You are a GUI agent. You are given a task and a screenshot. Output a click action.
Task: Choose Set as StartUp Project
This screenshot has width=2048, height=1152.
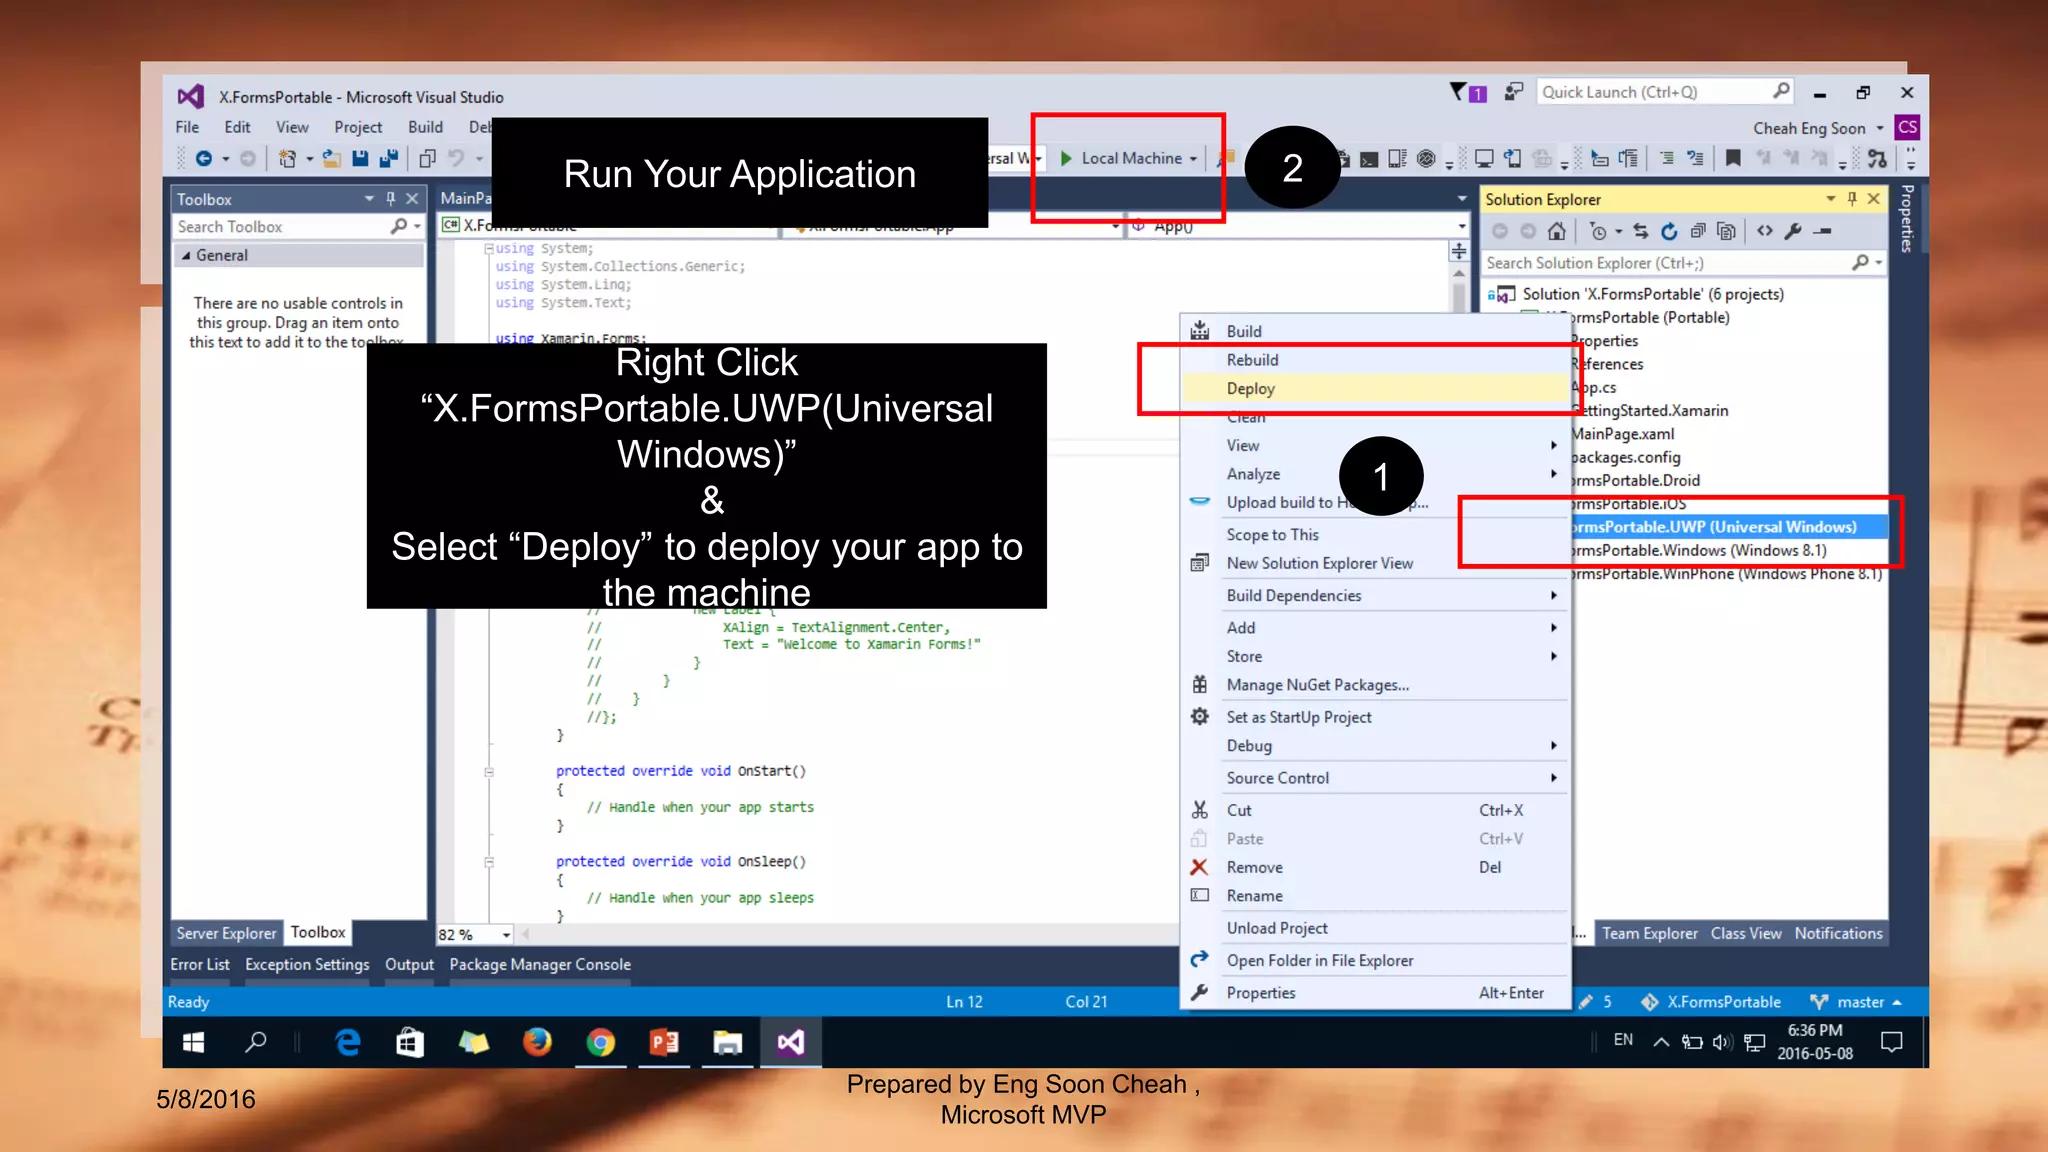pyautogui.click(x=1376, y=717)
